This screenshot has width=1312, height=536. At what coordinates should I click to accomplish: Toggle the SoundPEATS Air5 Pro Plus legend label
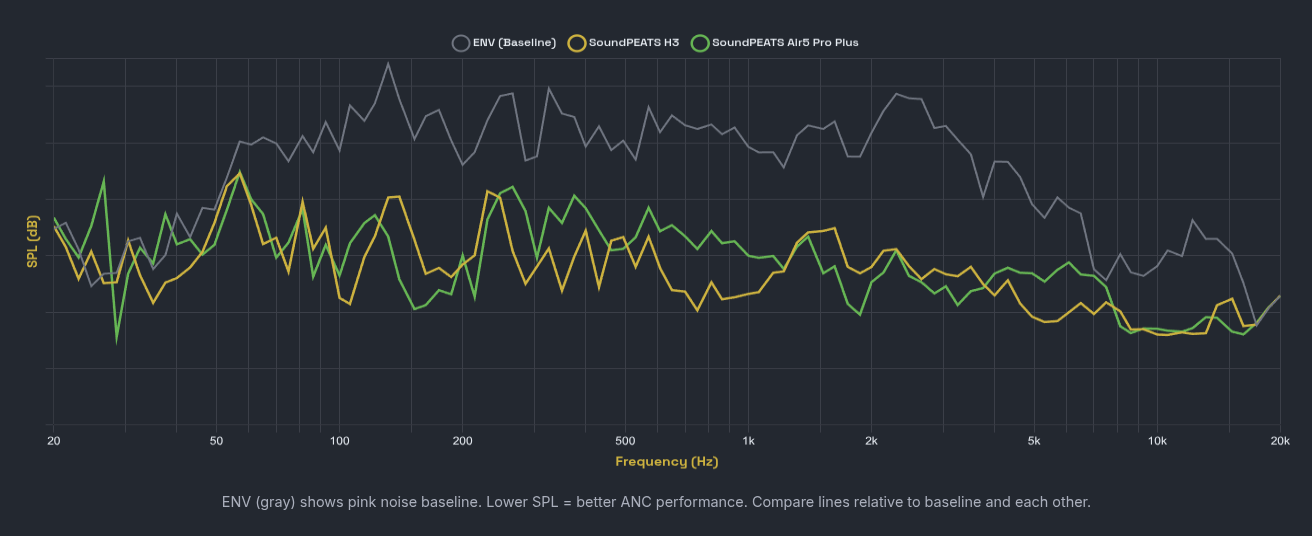pyautogui.click(x=785, y=43)
